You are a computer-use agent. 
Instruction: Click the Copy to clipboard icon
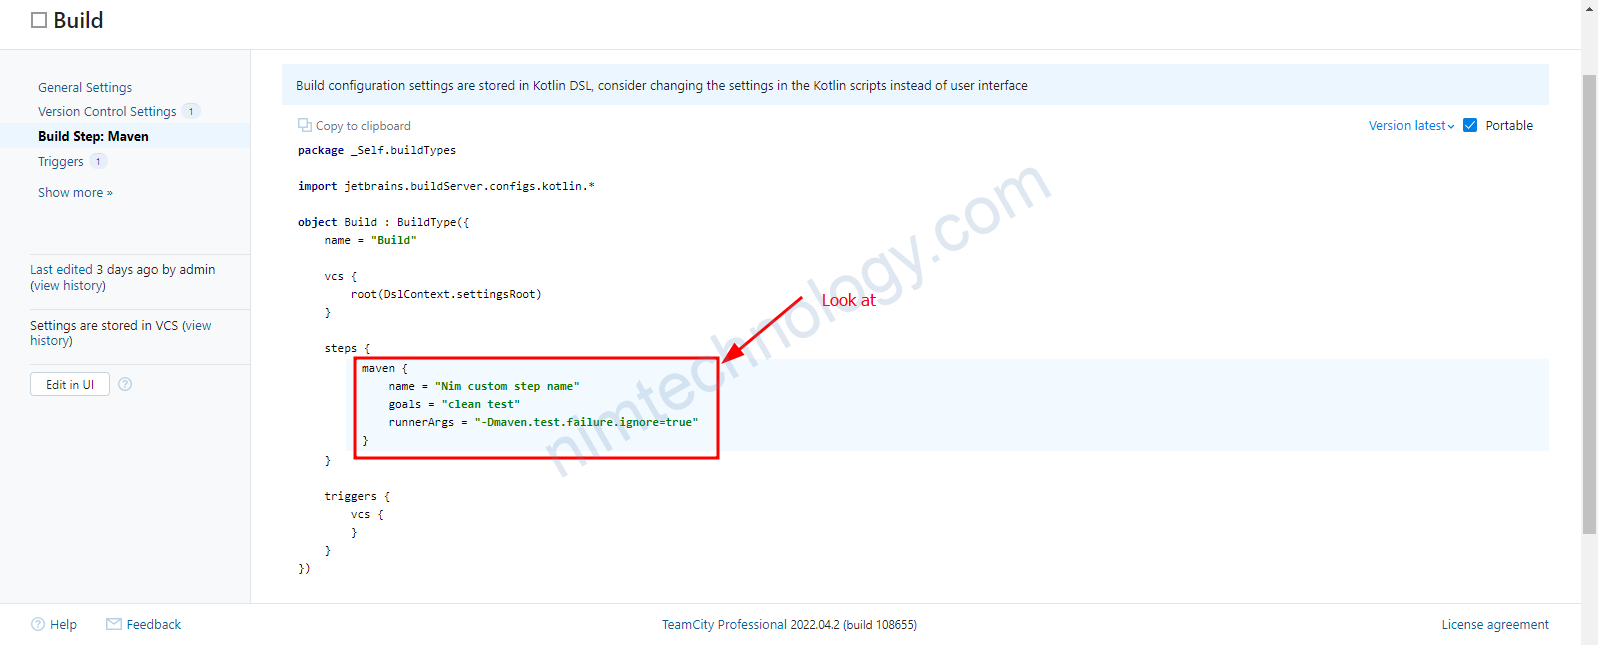click(x=304, y=125)
